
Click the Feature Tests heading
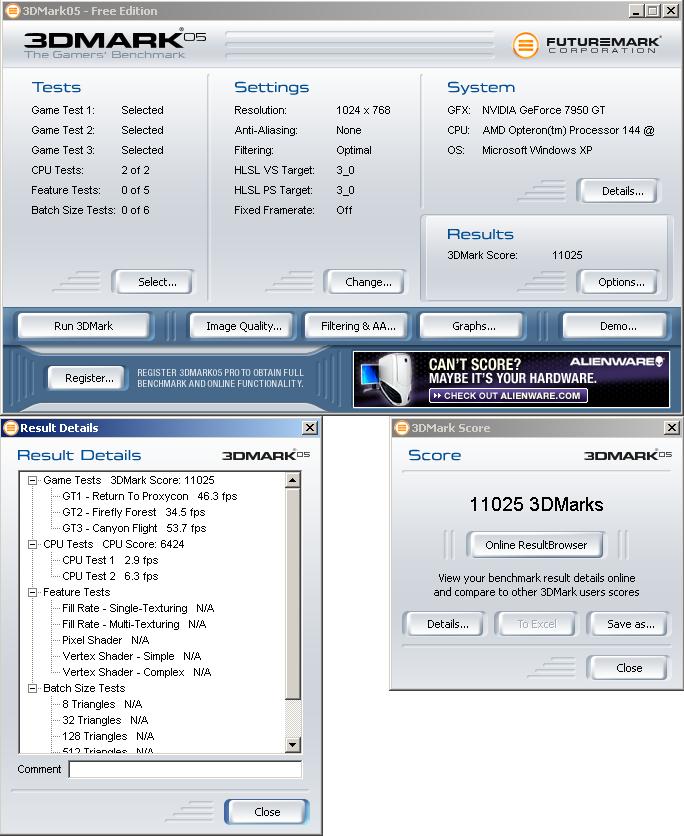pyautogui.click(x=76, y=592)
